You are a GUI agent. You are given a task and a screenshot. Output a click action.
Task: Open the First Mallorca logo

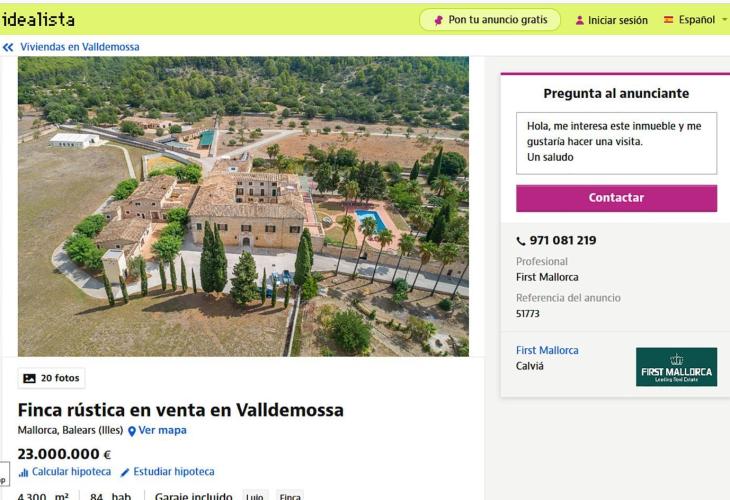(x=676, y=367)
